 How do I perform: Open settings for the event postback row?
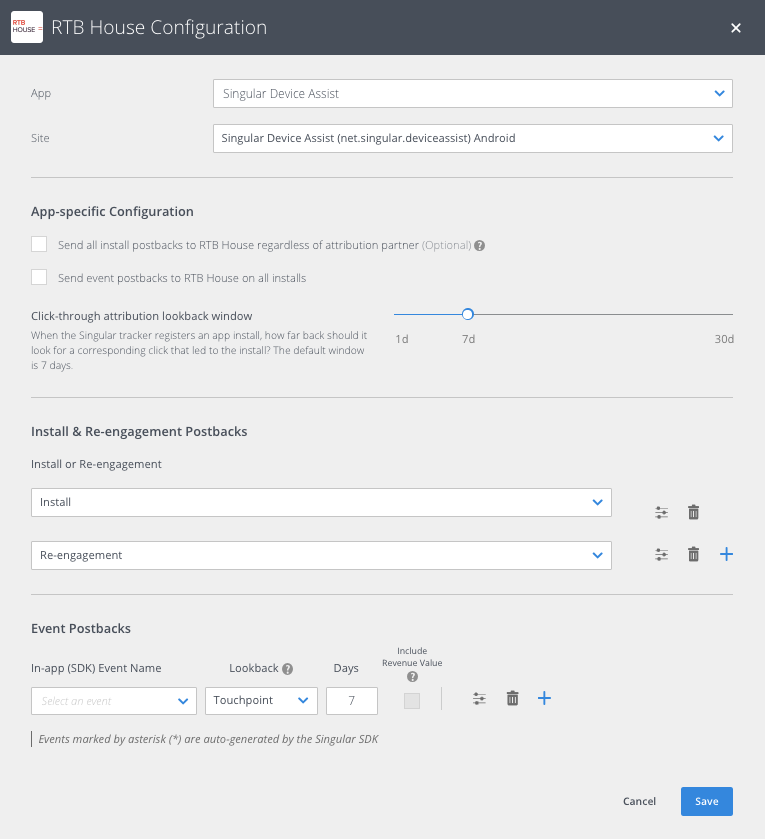click(x=479, y=698)
